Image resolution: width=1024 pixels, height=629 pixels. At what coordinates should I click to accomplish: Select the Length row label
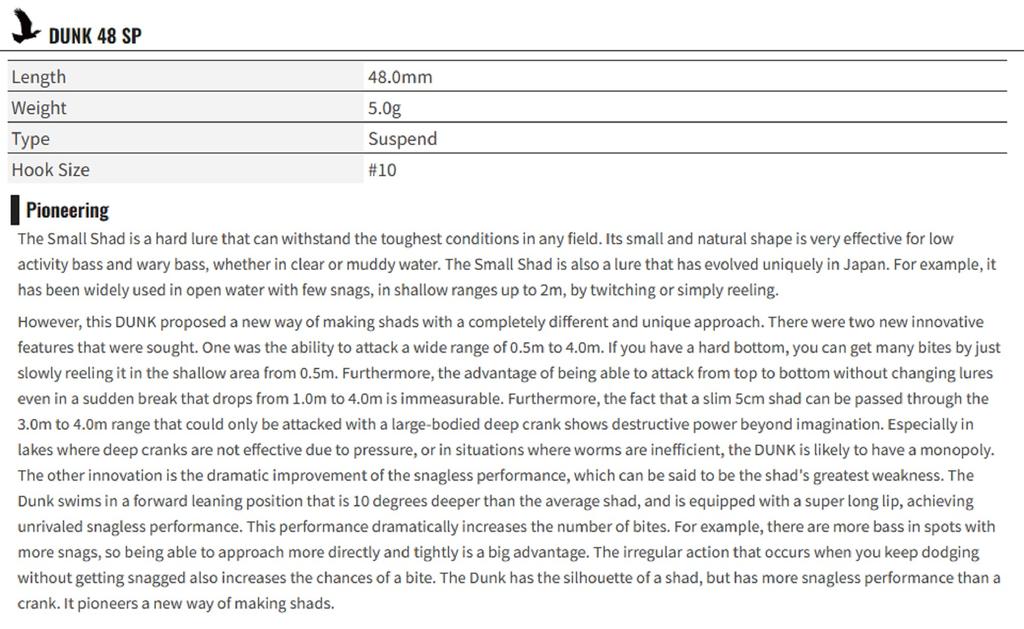tap(39, 77)
